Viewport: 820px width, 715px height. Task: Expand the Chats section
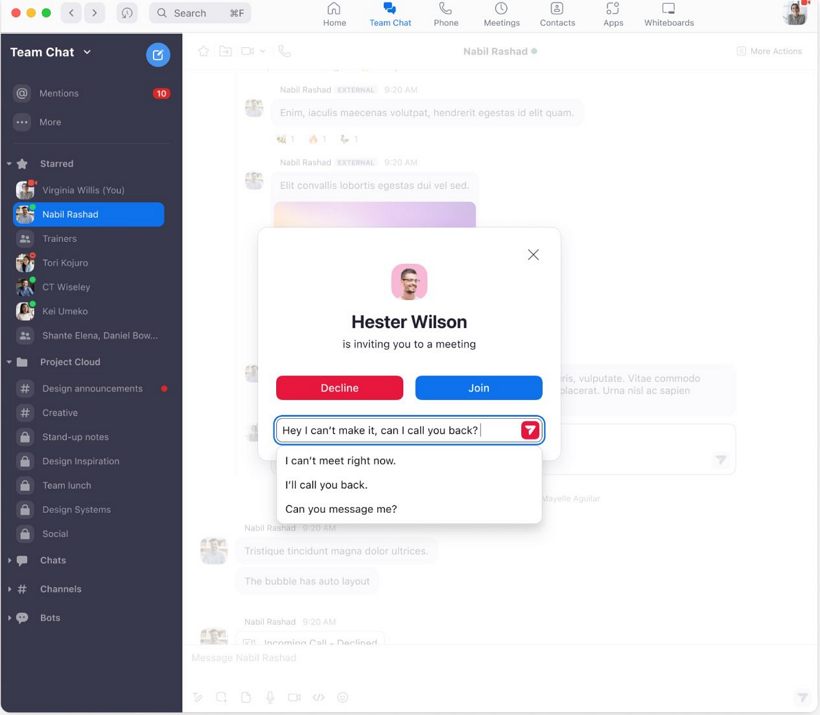(9, 560)
